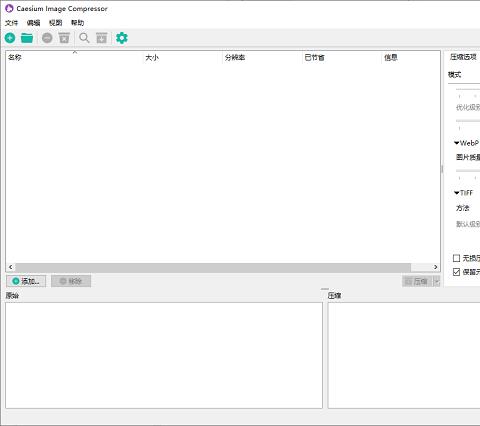
Task: Click the greyed-out remove item toolbar icon
Action: (47, 38)
